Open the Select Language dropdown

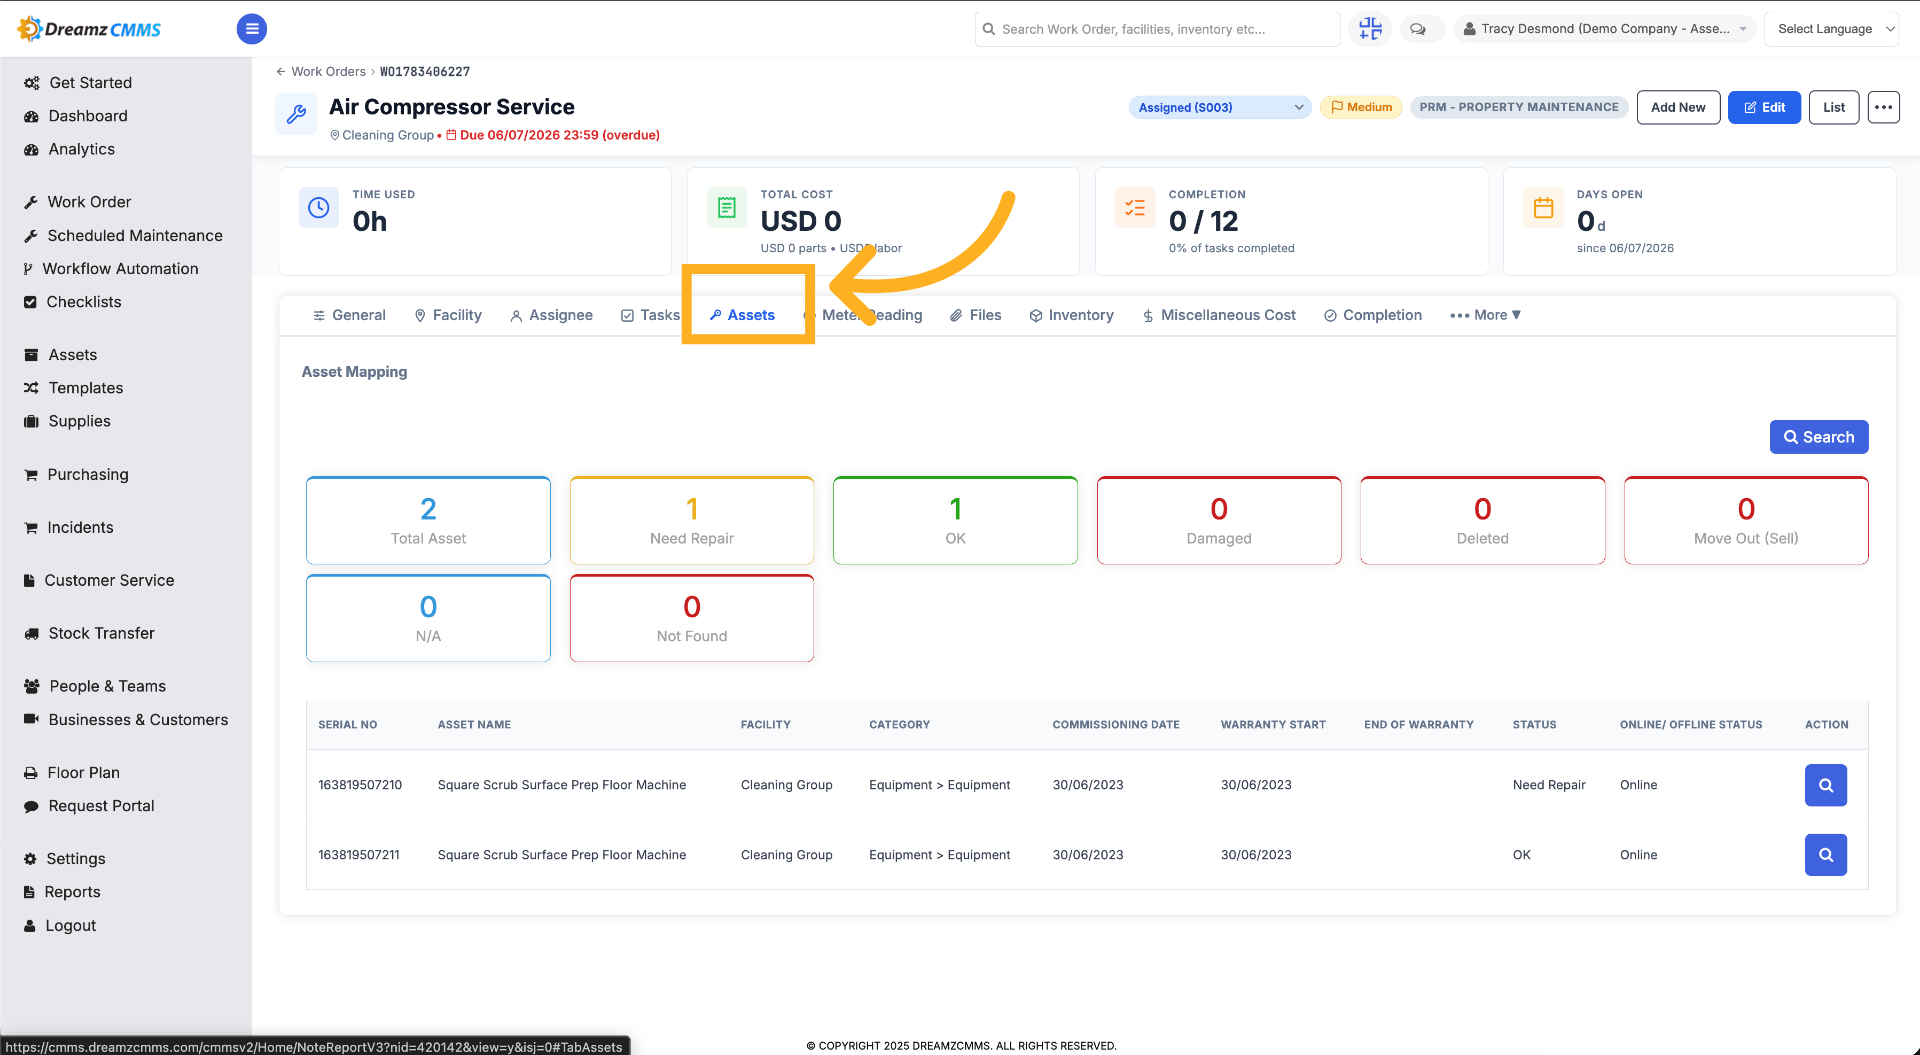click(x=1836, y=29)
